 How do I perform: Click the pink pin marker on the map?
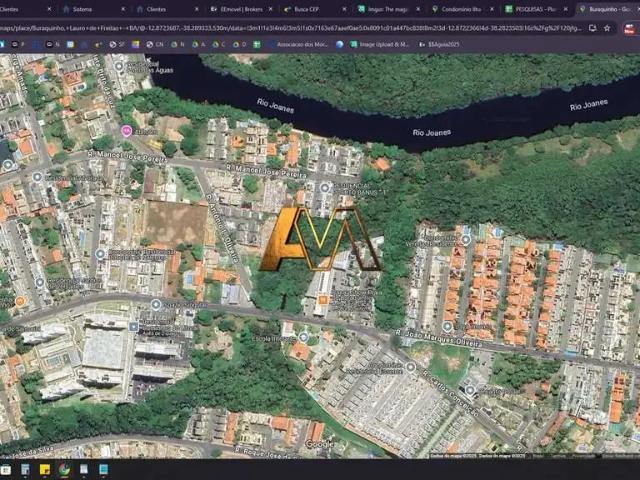coord(127,131)
